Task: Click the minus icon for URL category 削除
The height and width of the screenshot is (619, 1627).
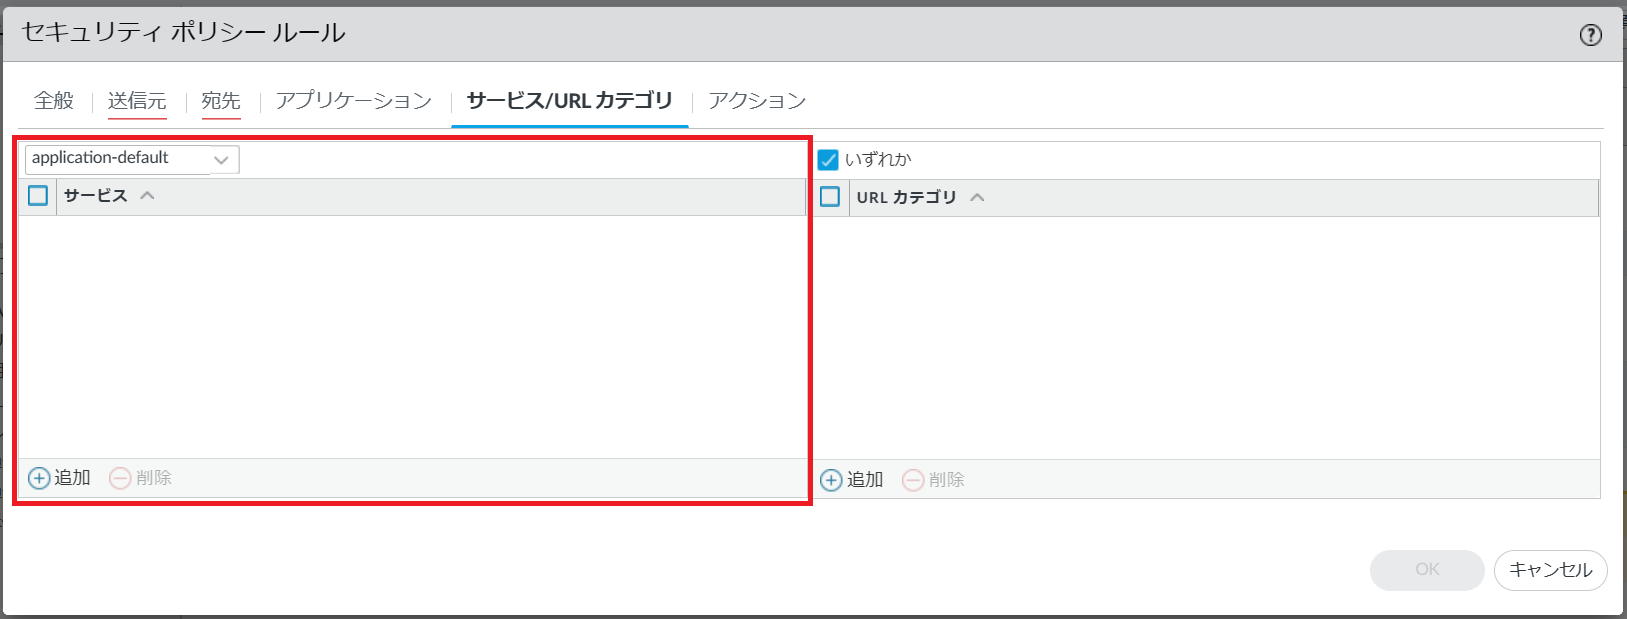Action: tap(912, 480)
